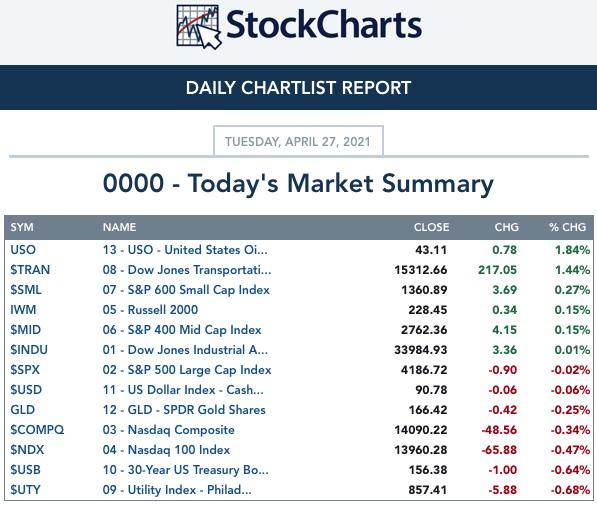Open the USO symbol link
The height and width of the screenshot is (505, 597).
[23, 250]
